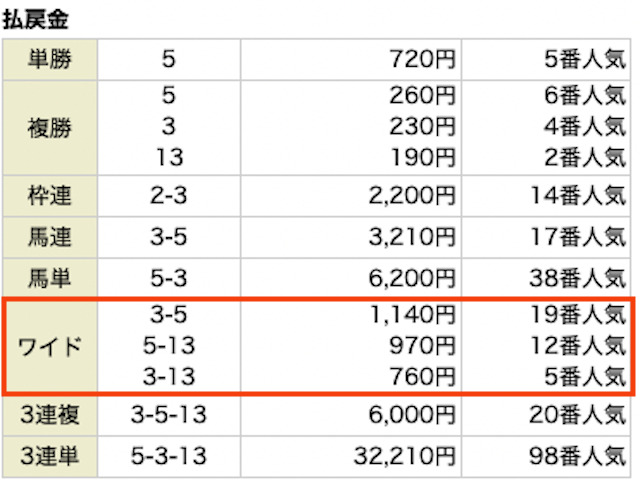Viewport: 640px width, 480px height.
Task: Click the 払戻金 heading
Action: (x=36, y=18)
